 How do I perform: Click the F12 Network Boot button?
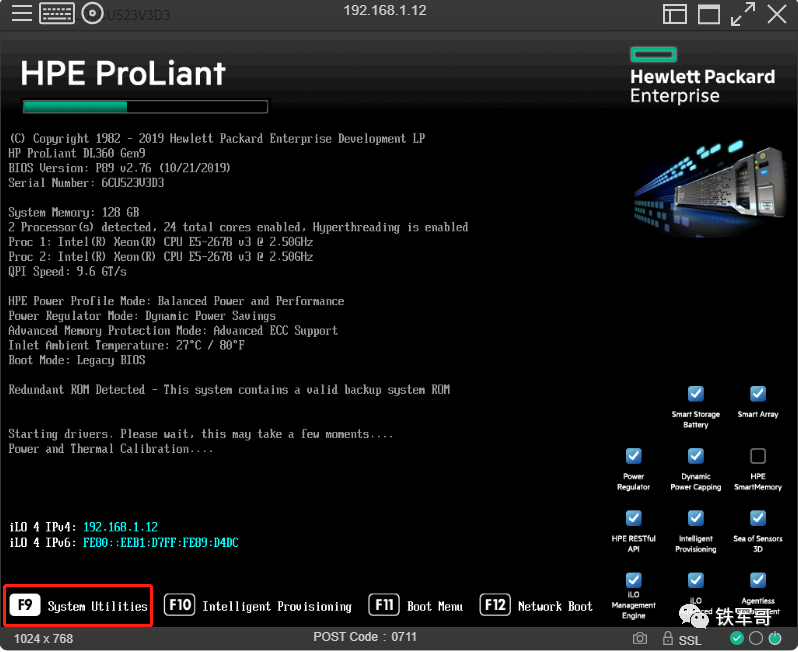click(x=536, y=605)
